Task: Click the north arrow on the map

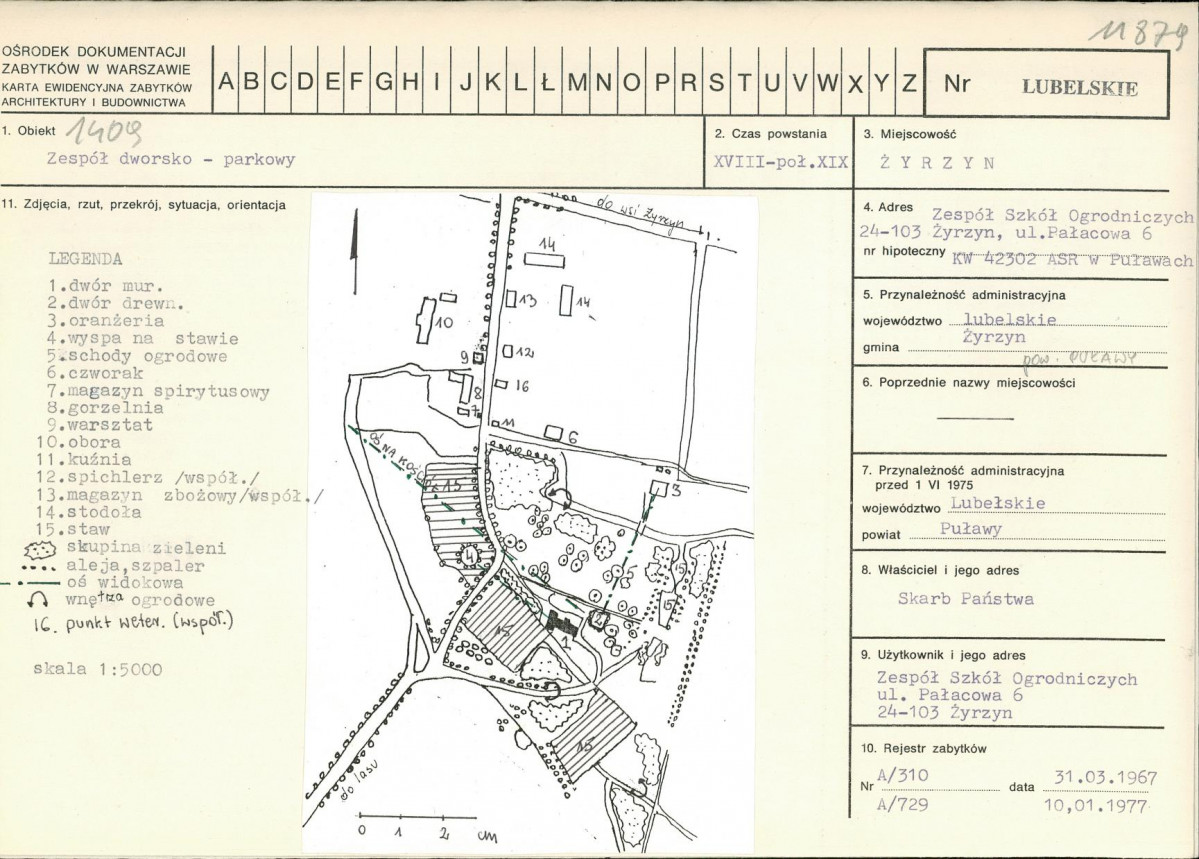Action: [x=353, y=243]
